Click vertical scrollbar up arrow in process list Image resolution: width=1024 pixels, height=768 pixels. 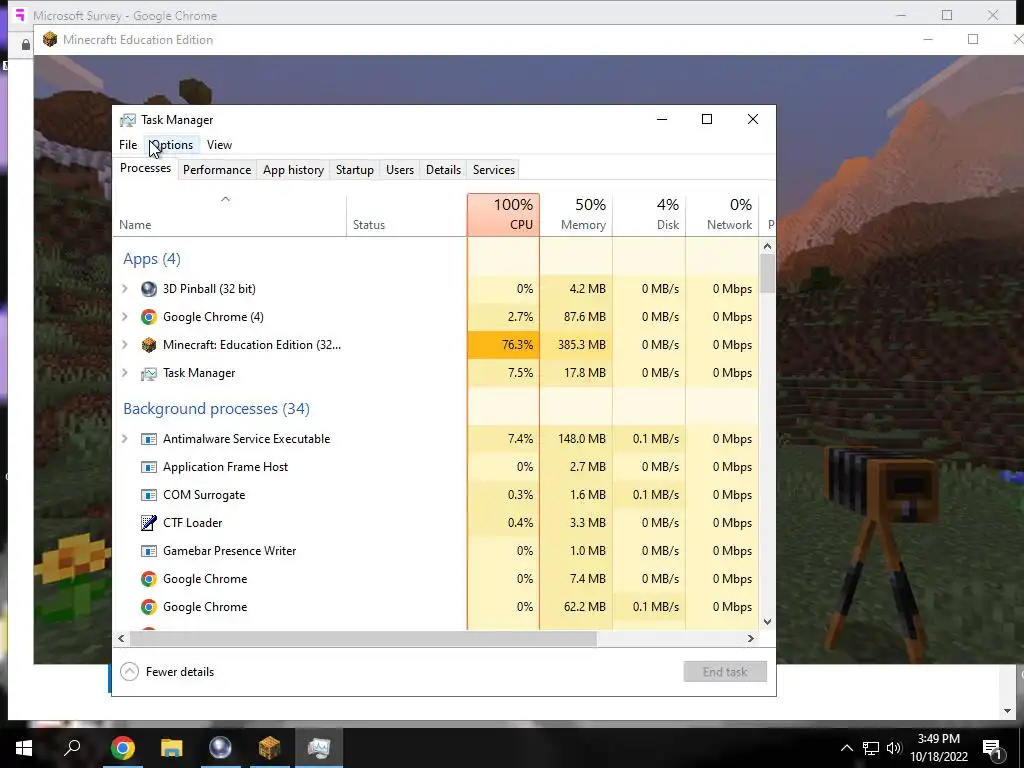[x=767, y=246]
